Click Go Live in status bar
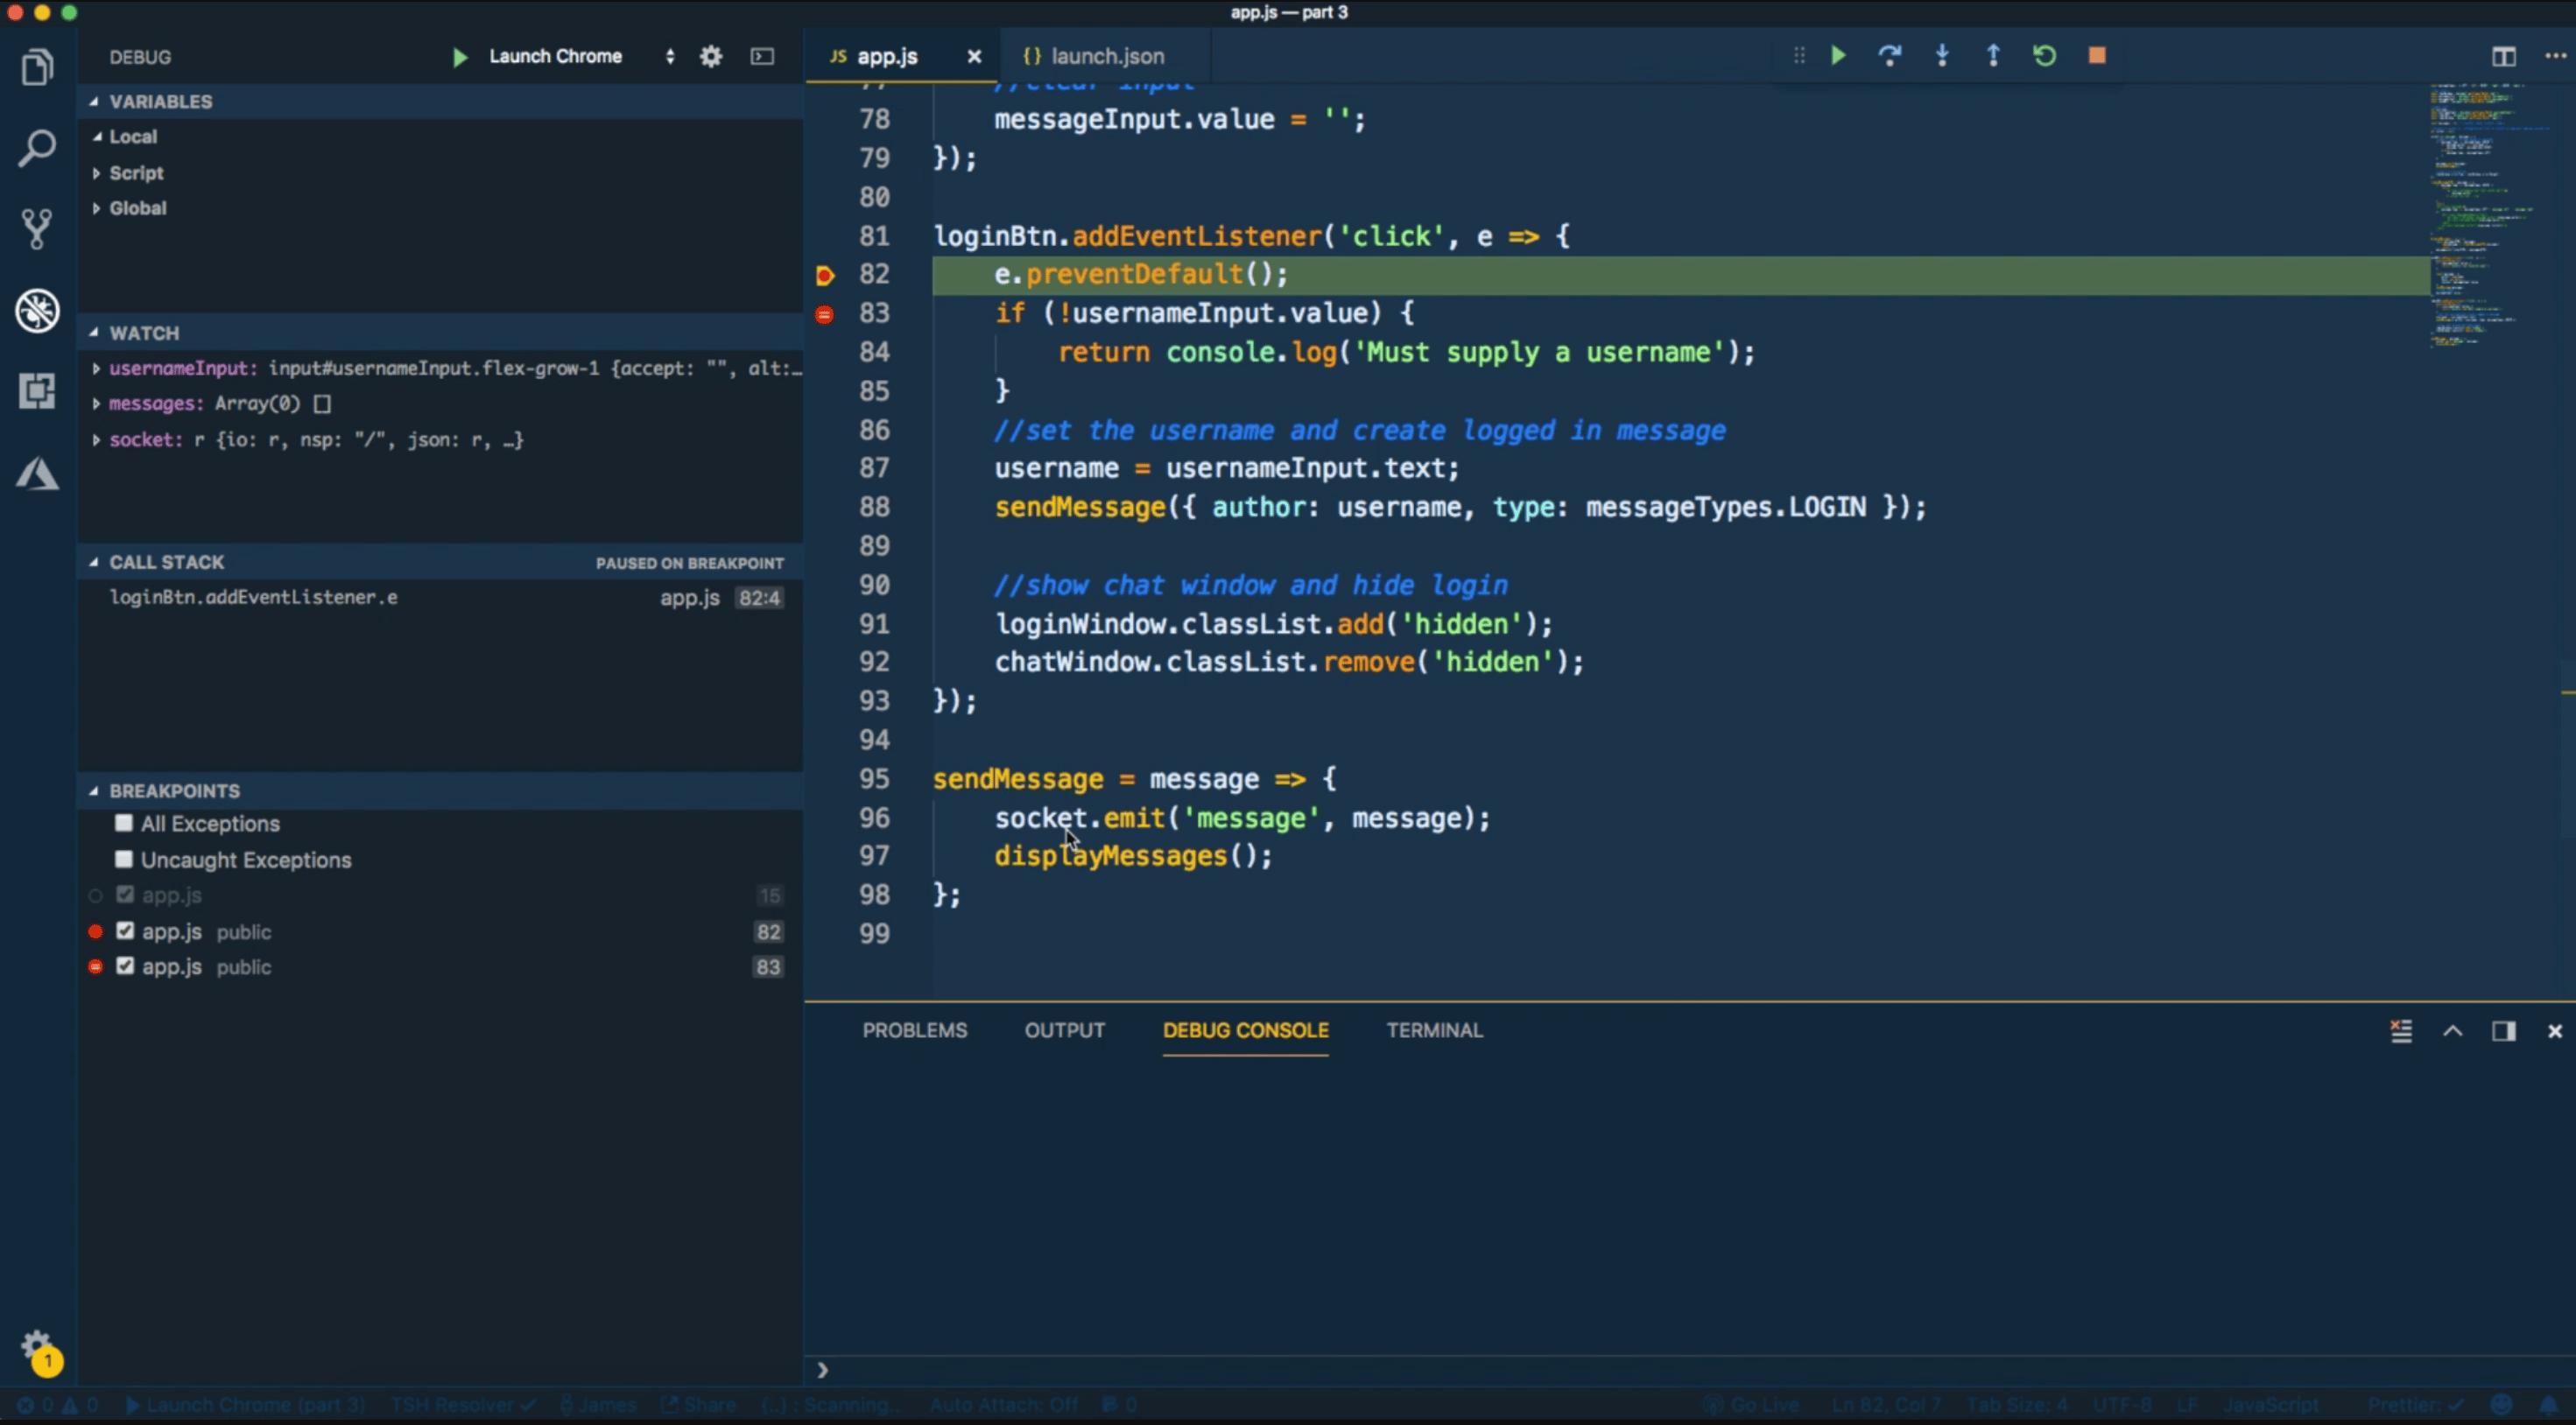2576x1425 pixels. coord(1752,1405)
